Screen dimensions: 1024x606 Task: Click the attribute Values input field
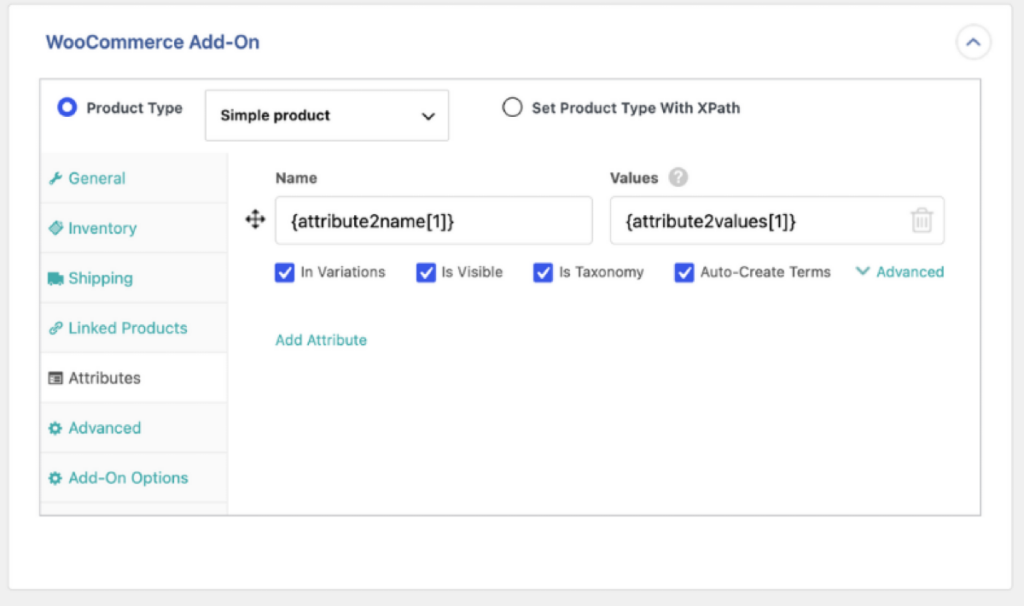pos(776,221)
